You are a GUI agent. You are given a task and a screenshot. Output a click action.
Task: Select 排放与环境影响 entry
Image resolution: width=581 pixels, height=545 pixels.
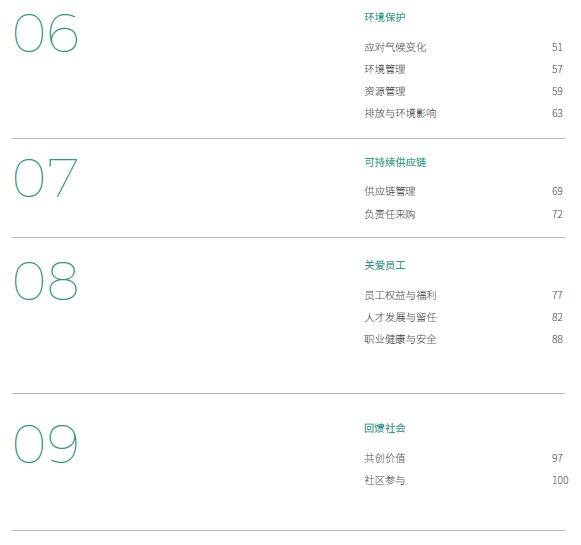(400, 113)
